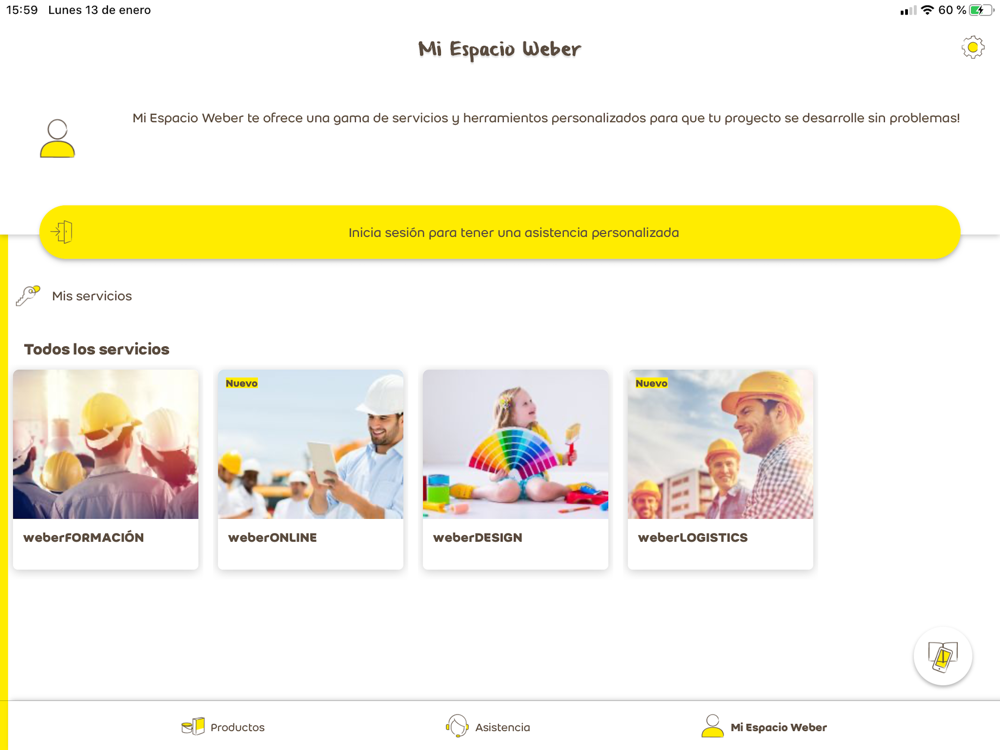The width and height of the screenshot is (1000, 750).
Task: Click the Mi Espacio Weber person icon
Action: tap(712, 726)
